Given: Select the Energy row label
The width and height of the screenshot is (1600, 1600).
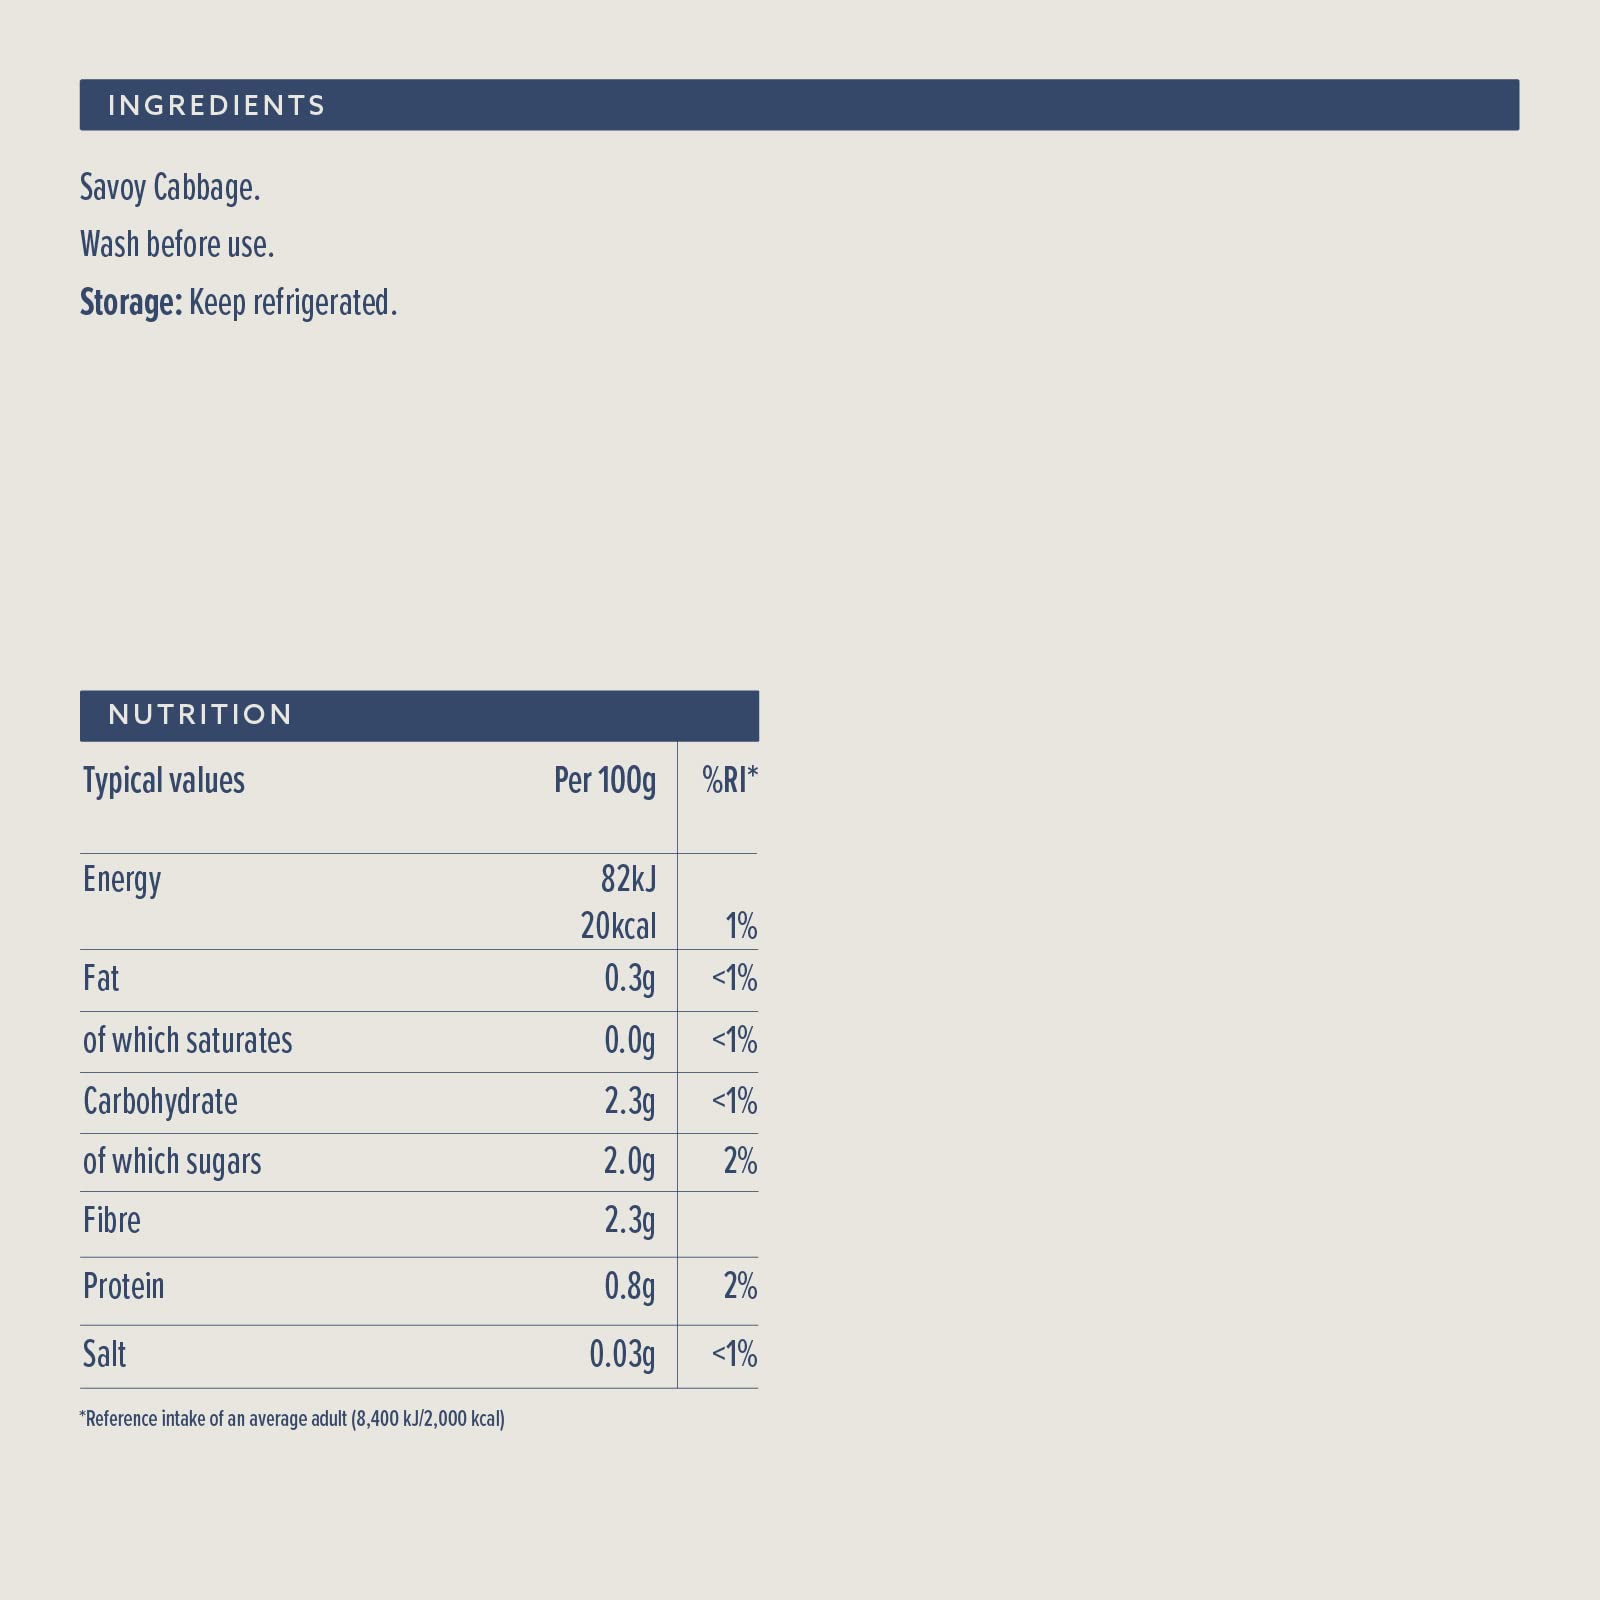Looking at the screenshot, I should (x=122, y=880).
